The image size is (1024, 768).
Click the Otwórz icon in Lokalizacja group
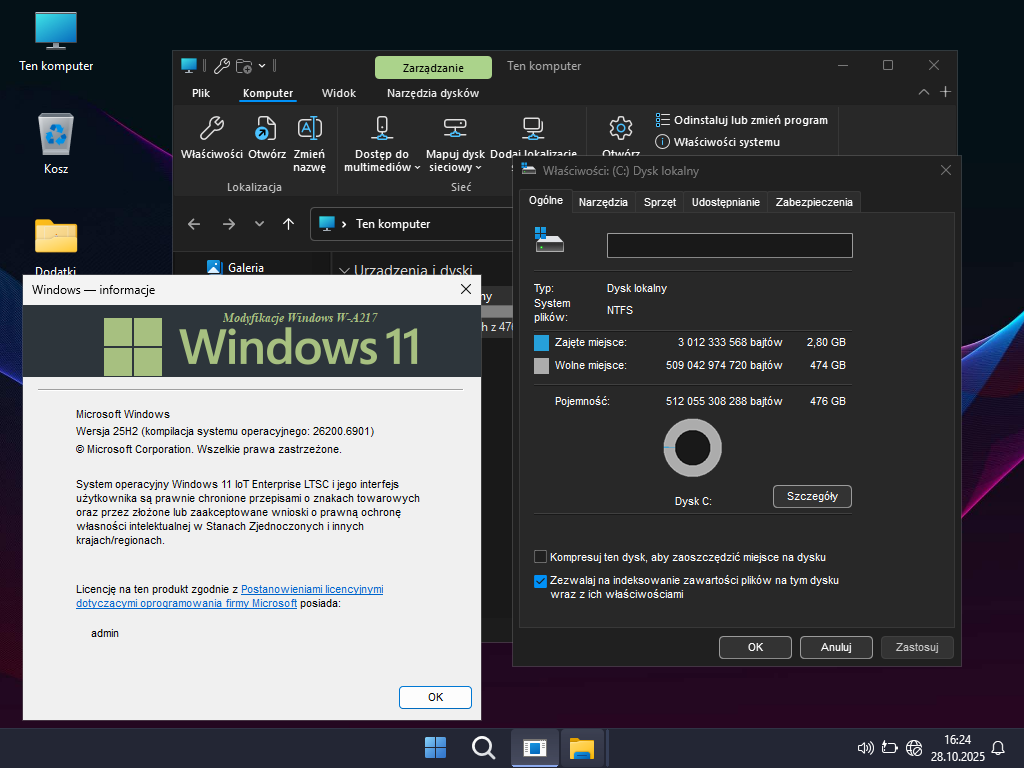266,129
